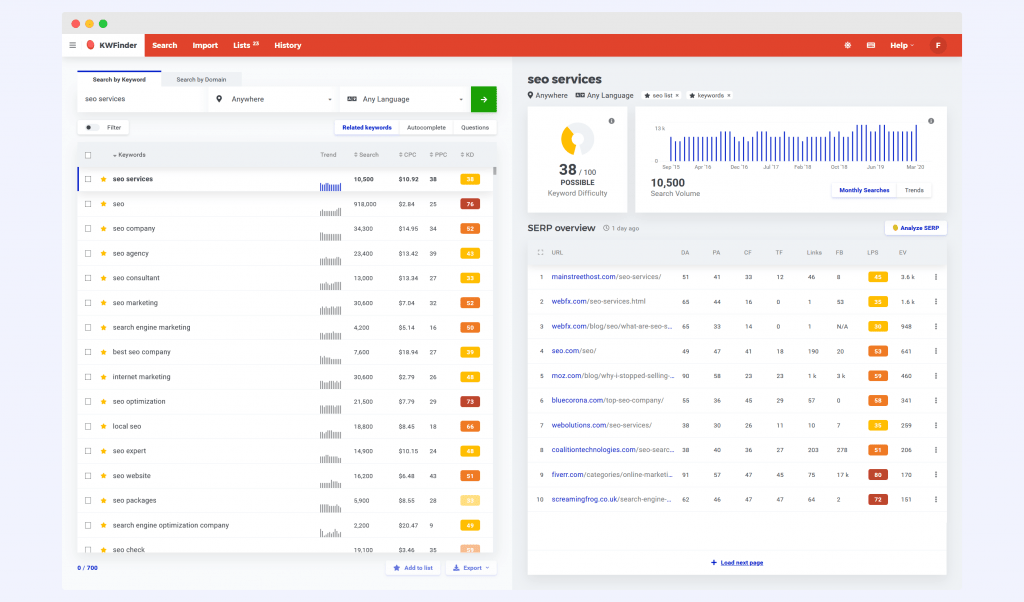Click the green search arrow button

point(484,99)
